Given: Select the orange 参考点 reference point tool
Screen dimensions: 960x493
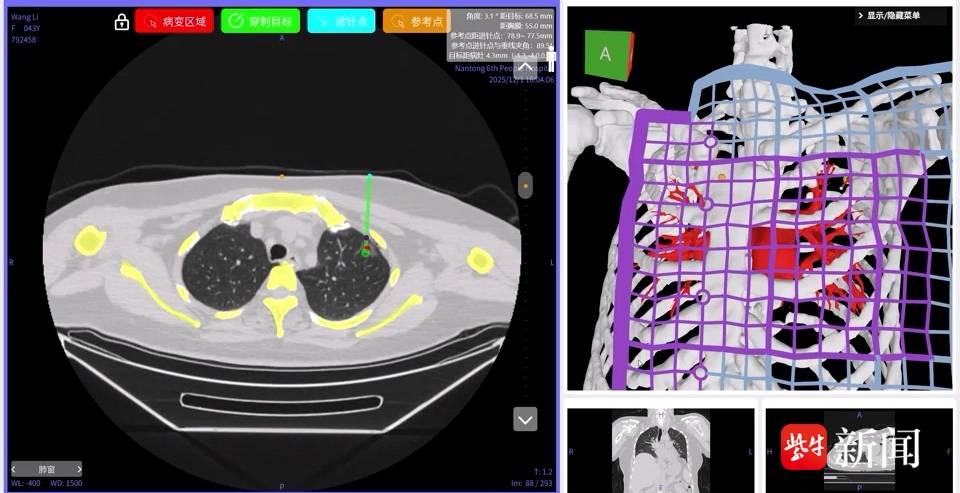Looking at the screenshot, I should pos(416,21).
